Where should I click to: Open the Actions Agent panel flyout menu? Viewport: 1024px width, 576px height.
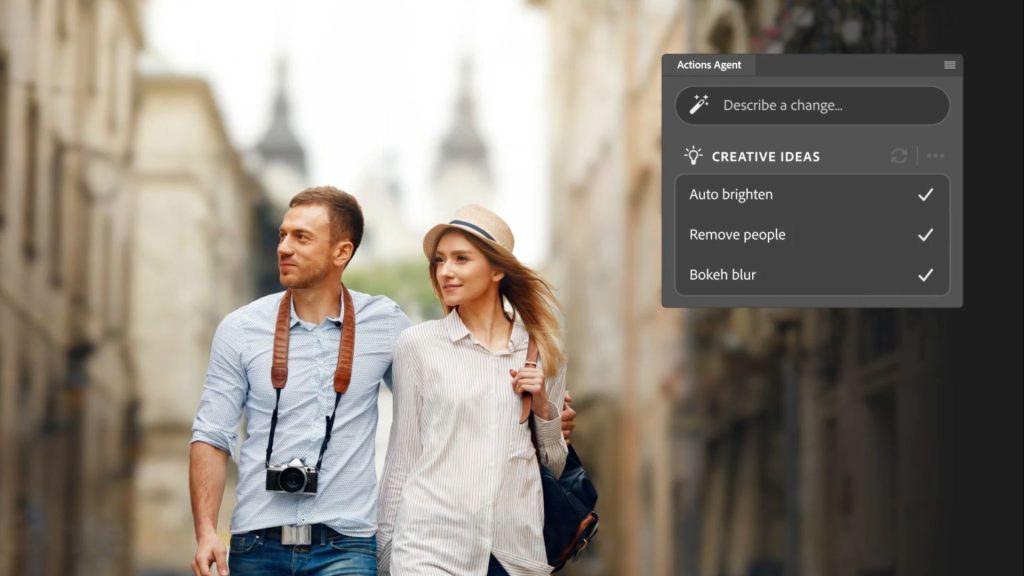pos(949,65)
